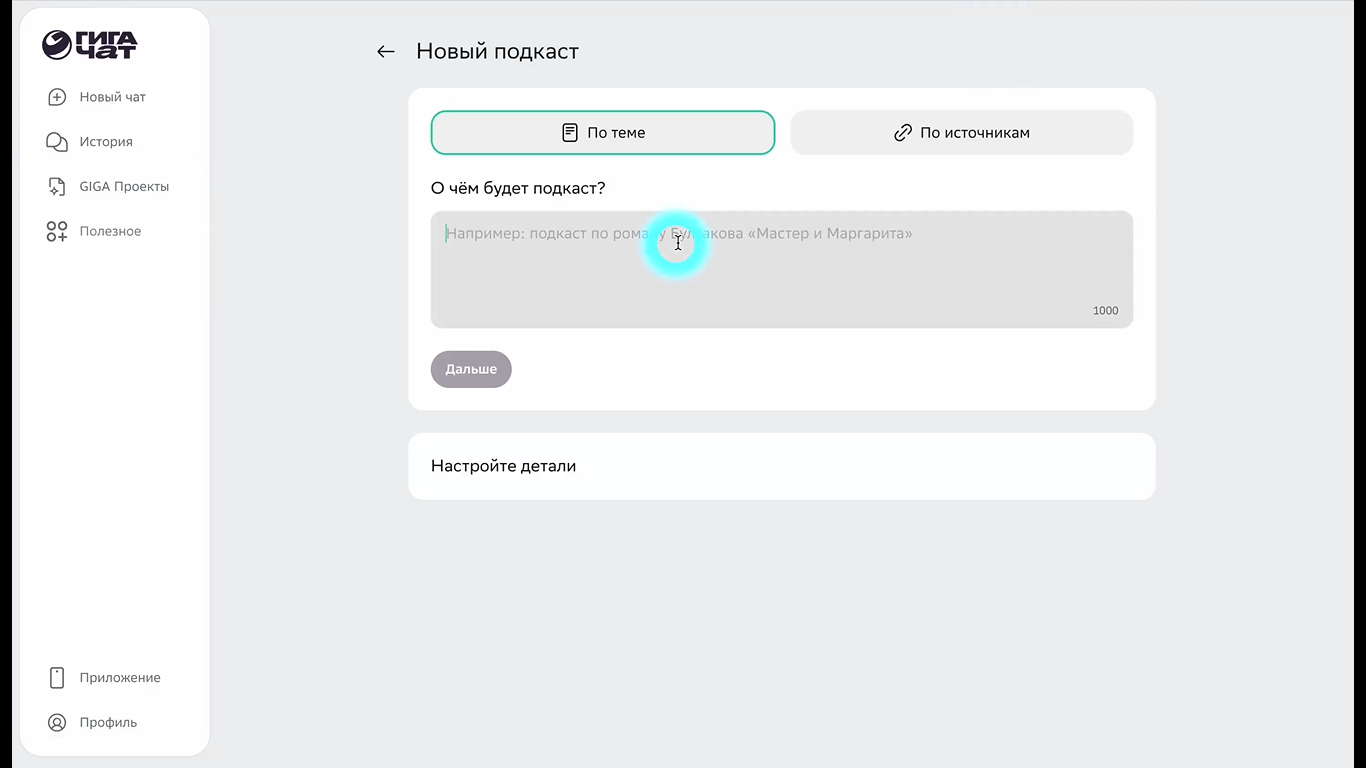The width and height of the screenshot is (1366, 768).
Task: Click the GIGA Проекты file icon
Action: click(57, 187)
